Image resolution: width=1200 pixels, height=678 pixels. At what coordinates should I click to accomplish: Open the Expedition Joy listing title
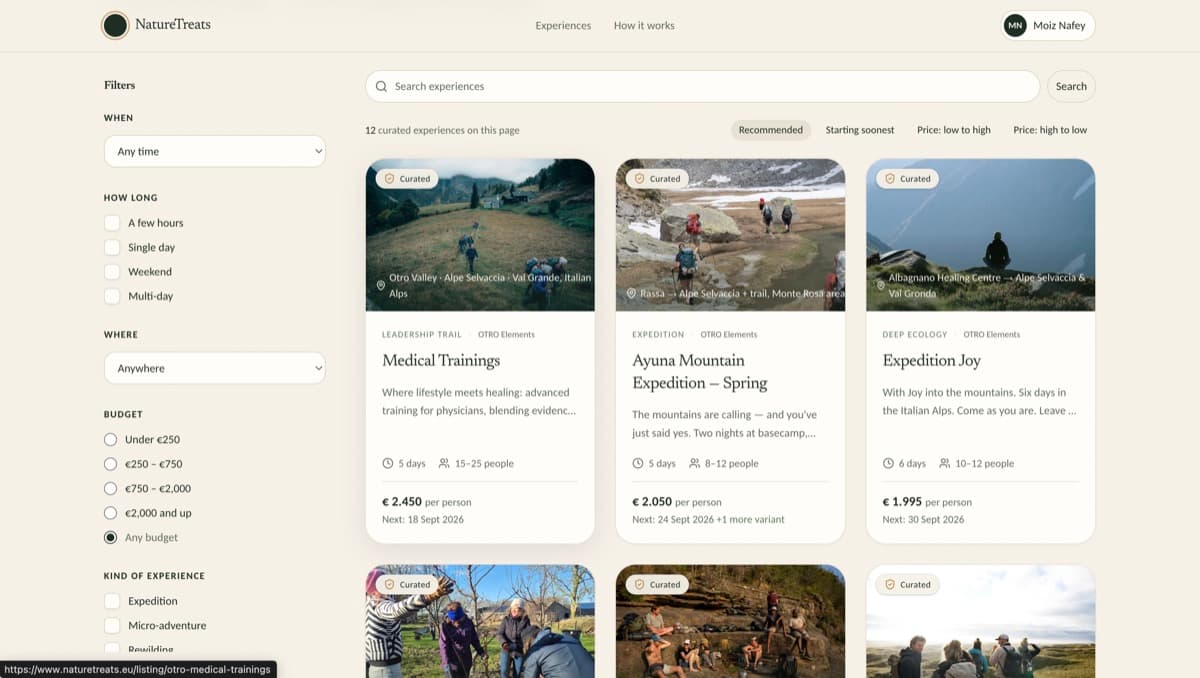[931, 360]
